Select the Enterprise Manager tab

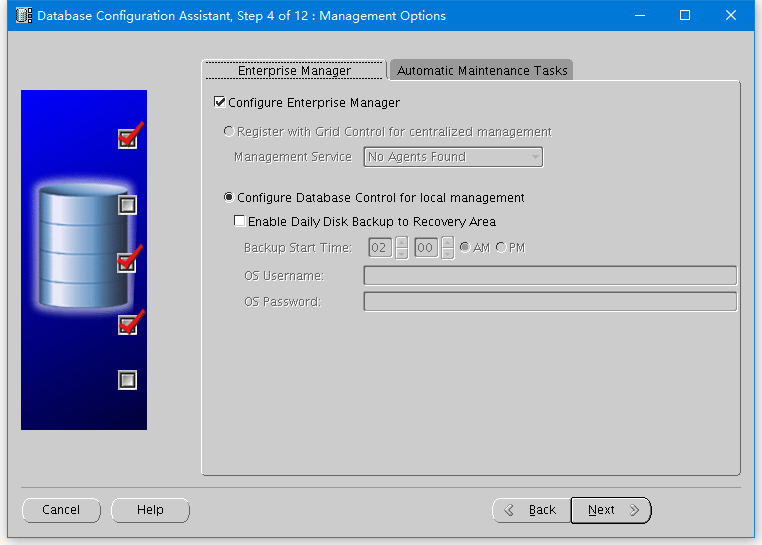point(294,70)
